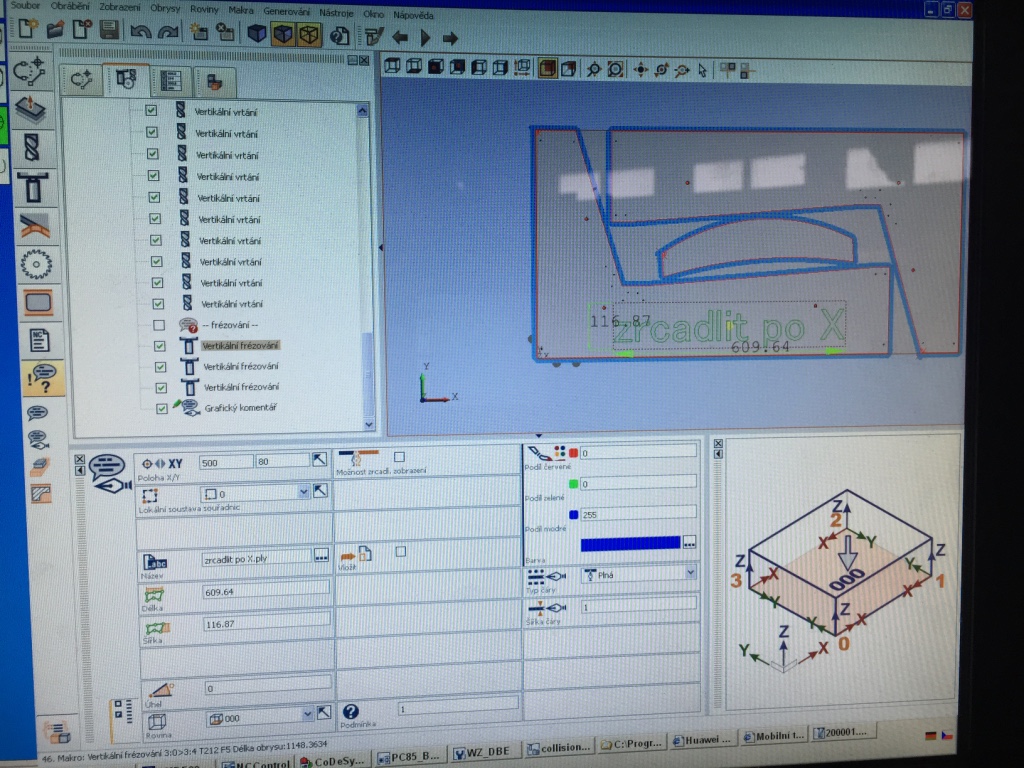Click the Save floppy disk icon
Image resolution: width=1024 pixels, height=768 pixels.
[x=109, y=31]
